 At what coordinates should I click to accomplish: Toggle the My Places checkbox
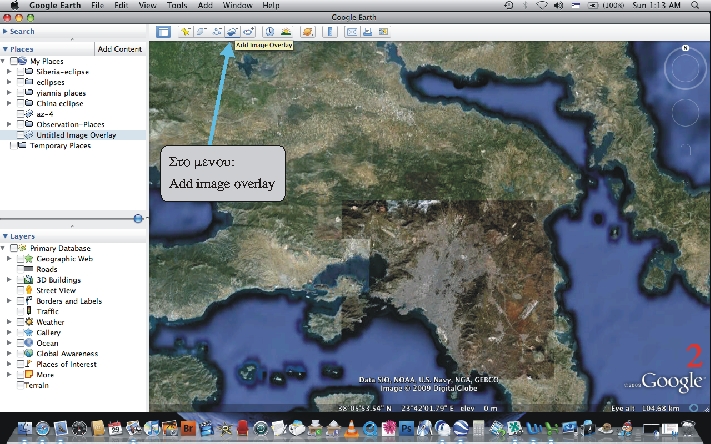pos(14,61)
